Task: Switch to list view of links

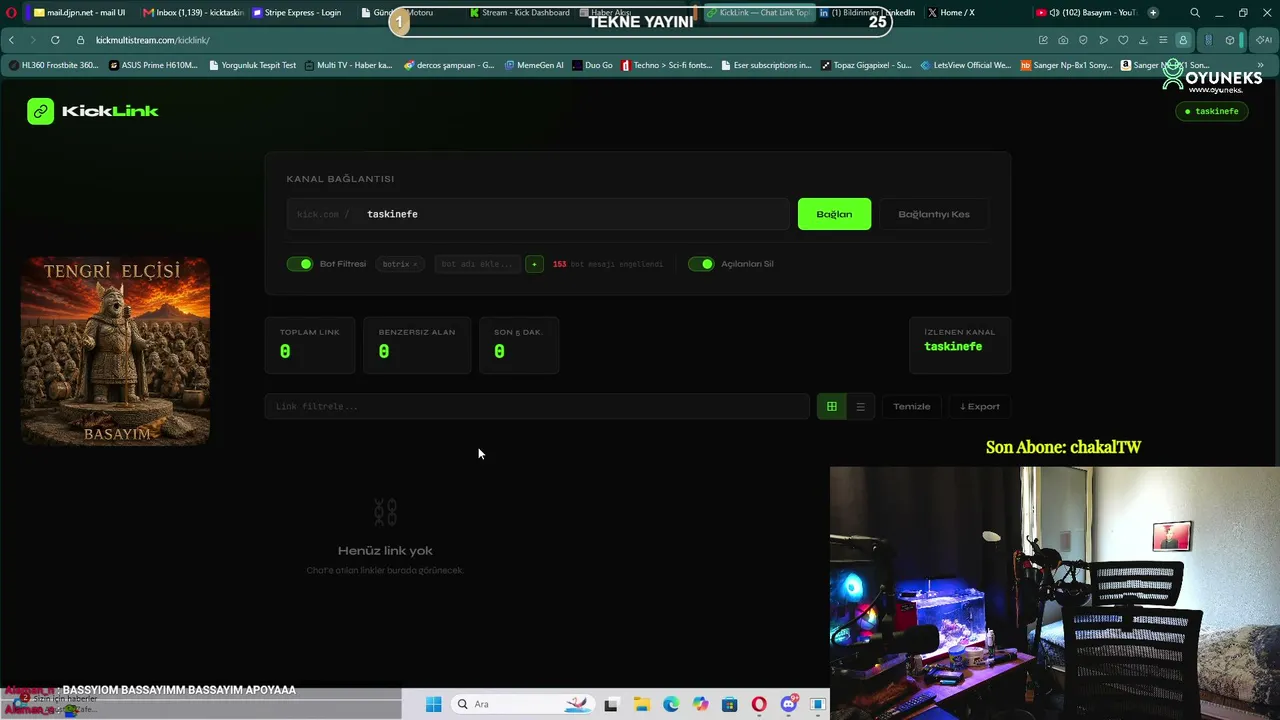Action: click(x=860, y=407)
